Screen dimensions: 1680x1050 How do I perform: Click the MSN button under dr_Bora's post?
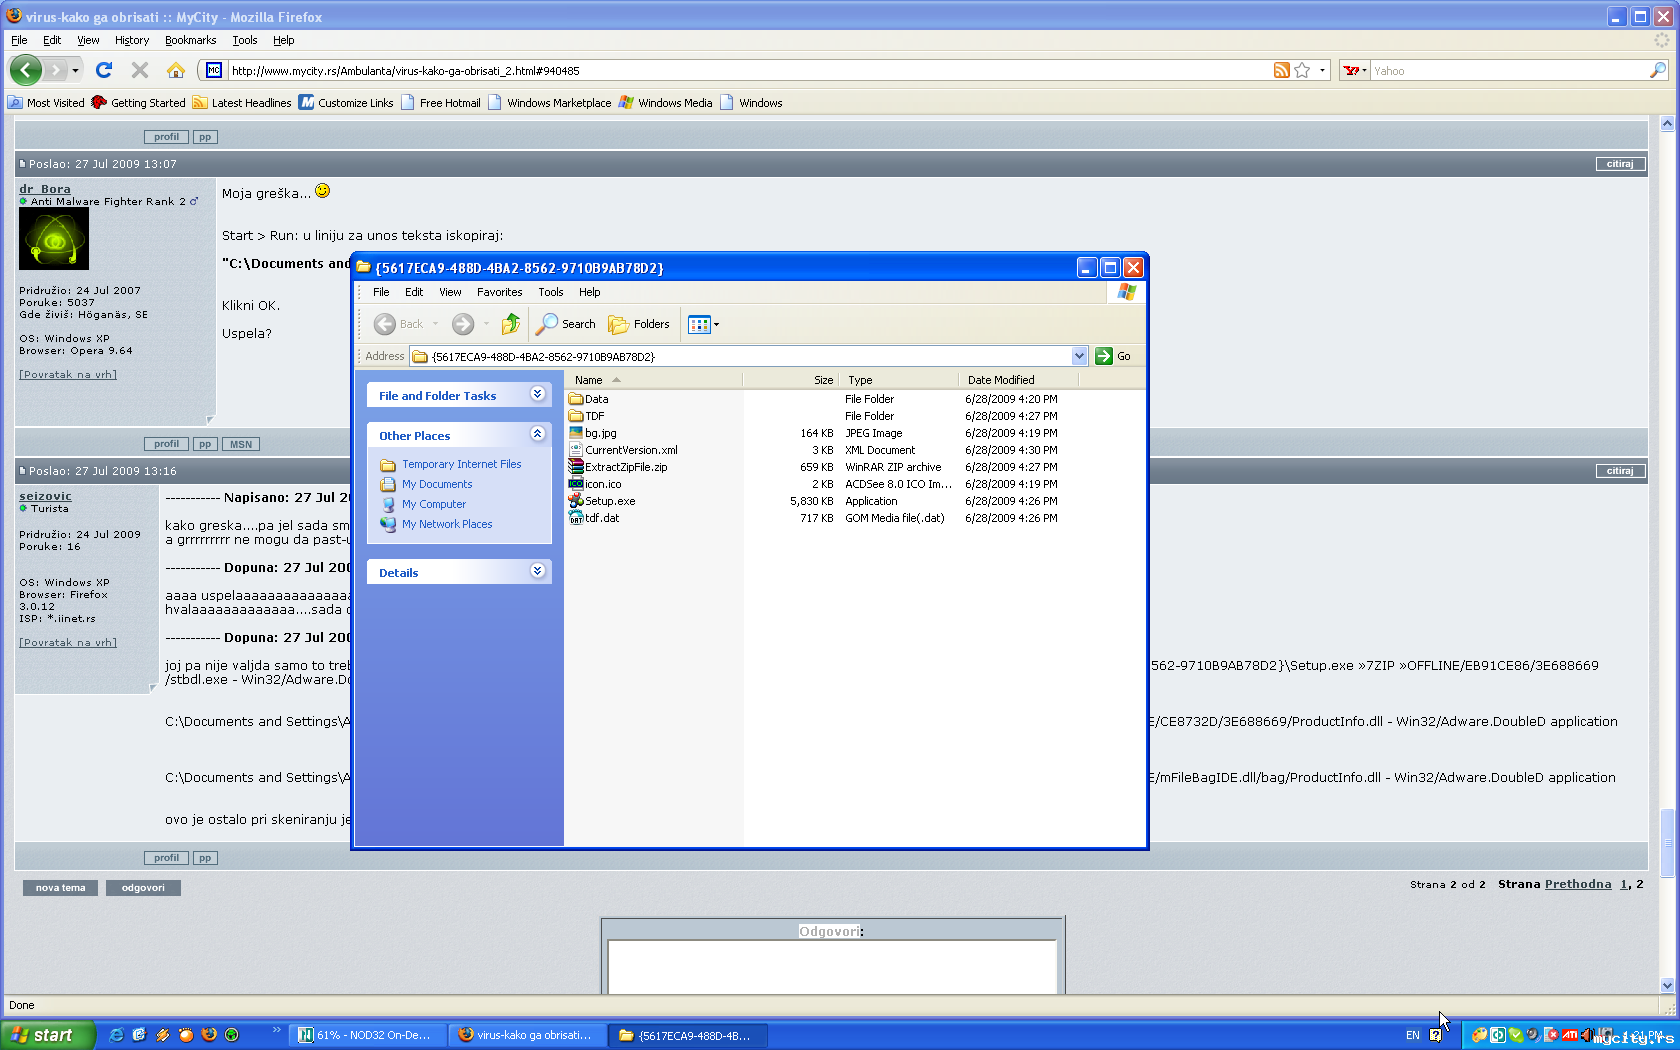point(241,444)
